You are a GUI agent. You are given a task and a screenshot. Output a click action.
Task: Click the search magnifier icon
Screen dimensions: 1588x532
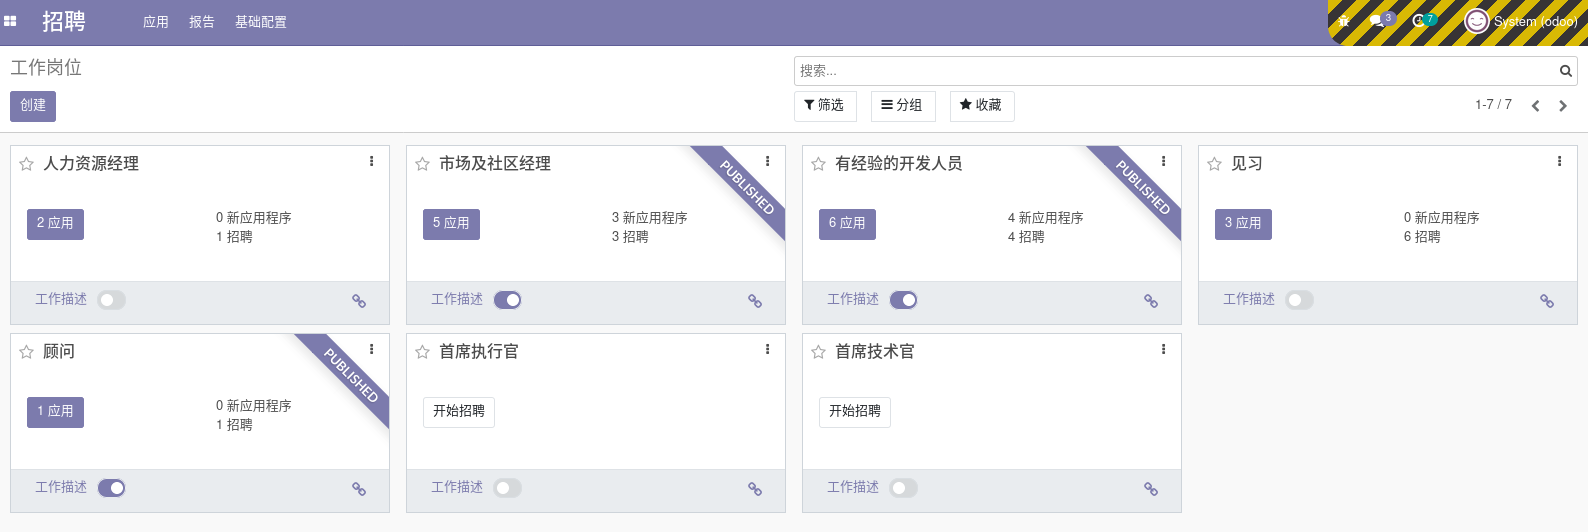click(1565, 71)
